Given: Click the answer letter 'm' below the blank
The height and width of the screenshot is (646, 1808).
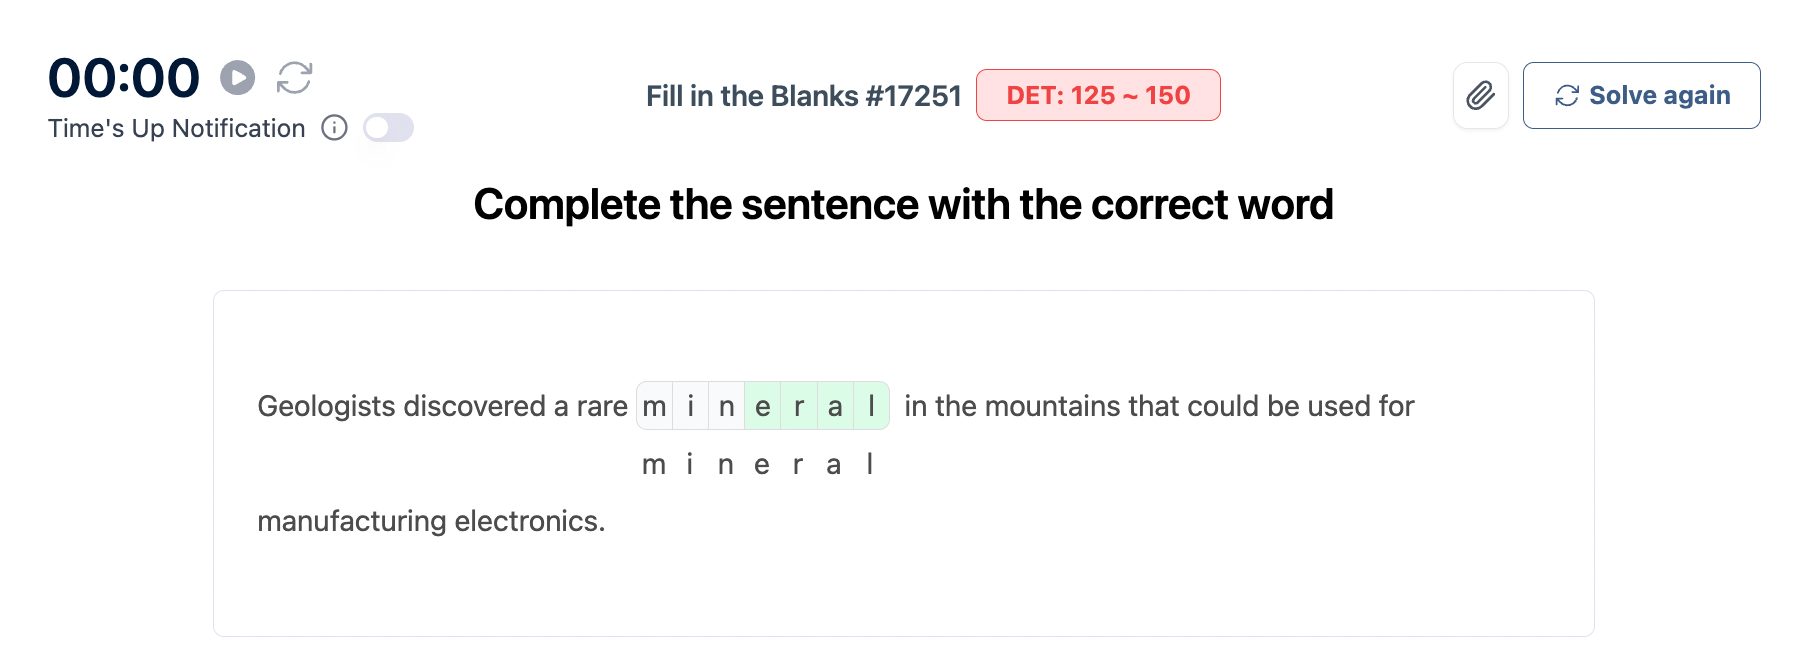Looking at the screenshot, I should point(654,465).
